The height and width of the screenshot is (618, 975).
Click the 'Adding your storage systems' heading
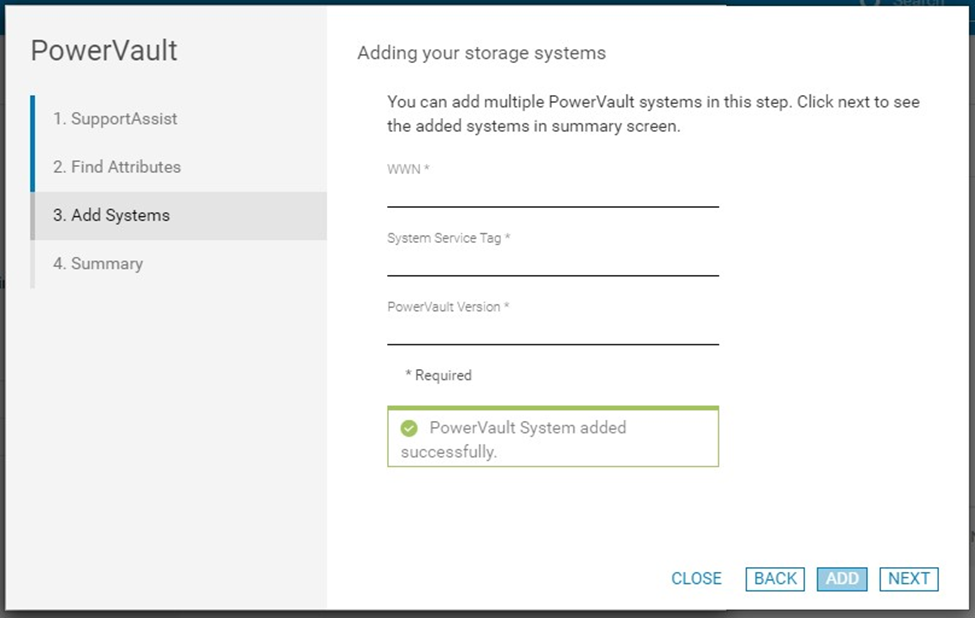(481, 53)
